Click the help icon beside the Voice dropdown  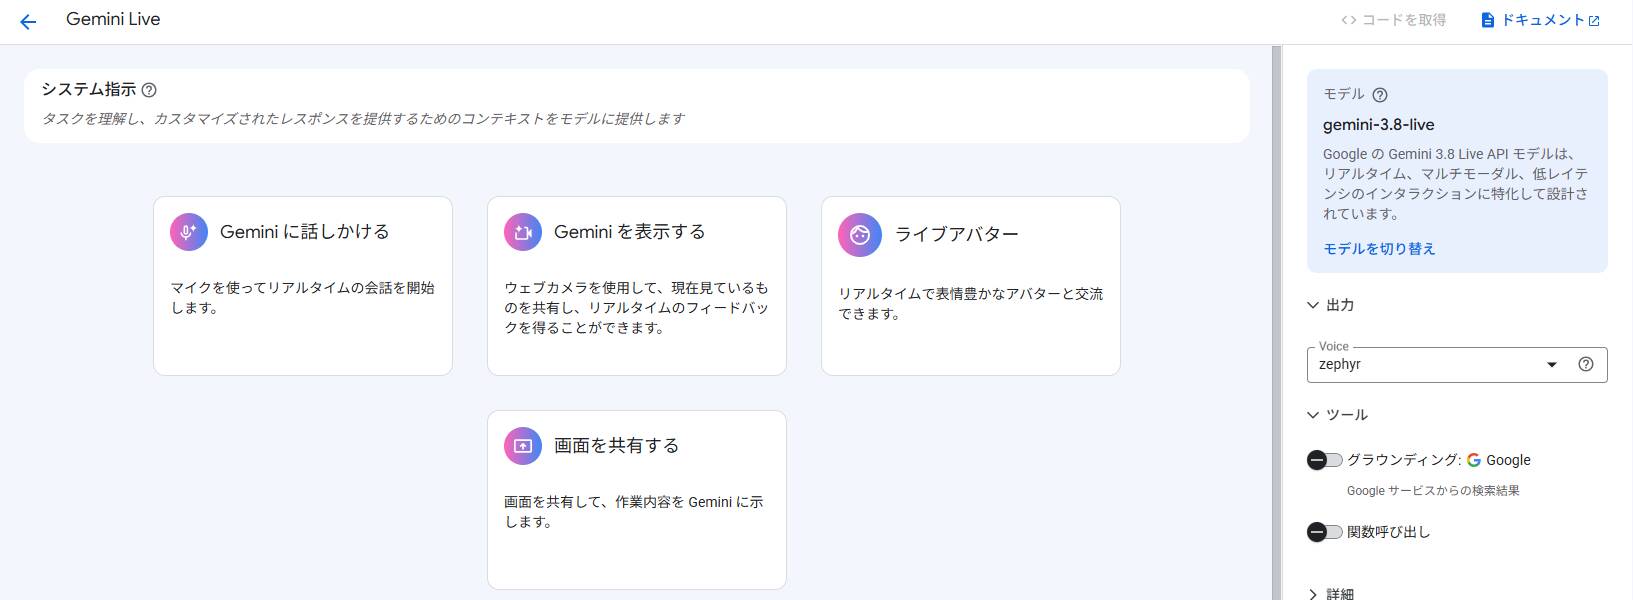(1586, 364)
